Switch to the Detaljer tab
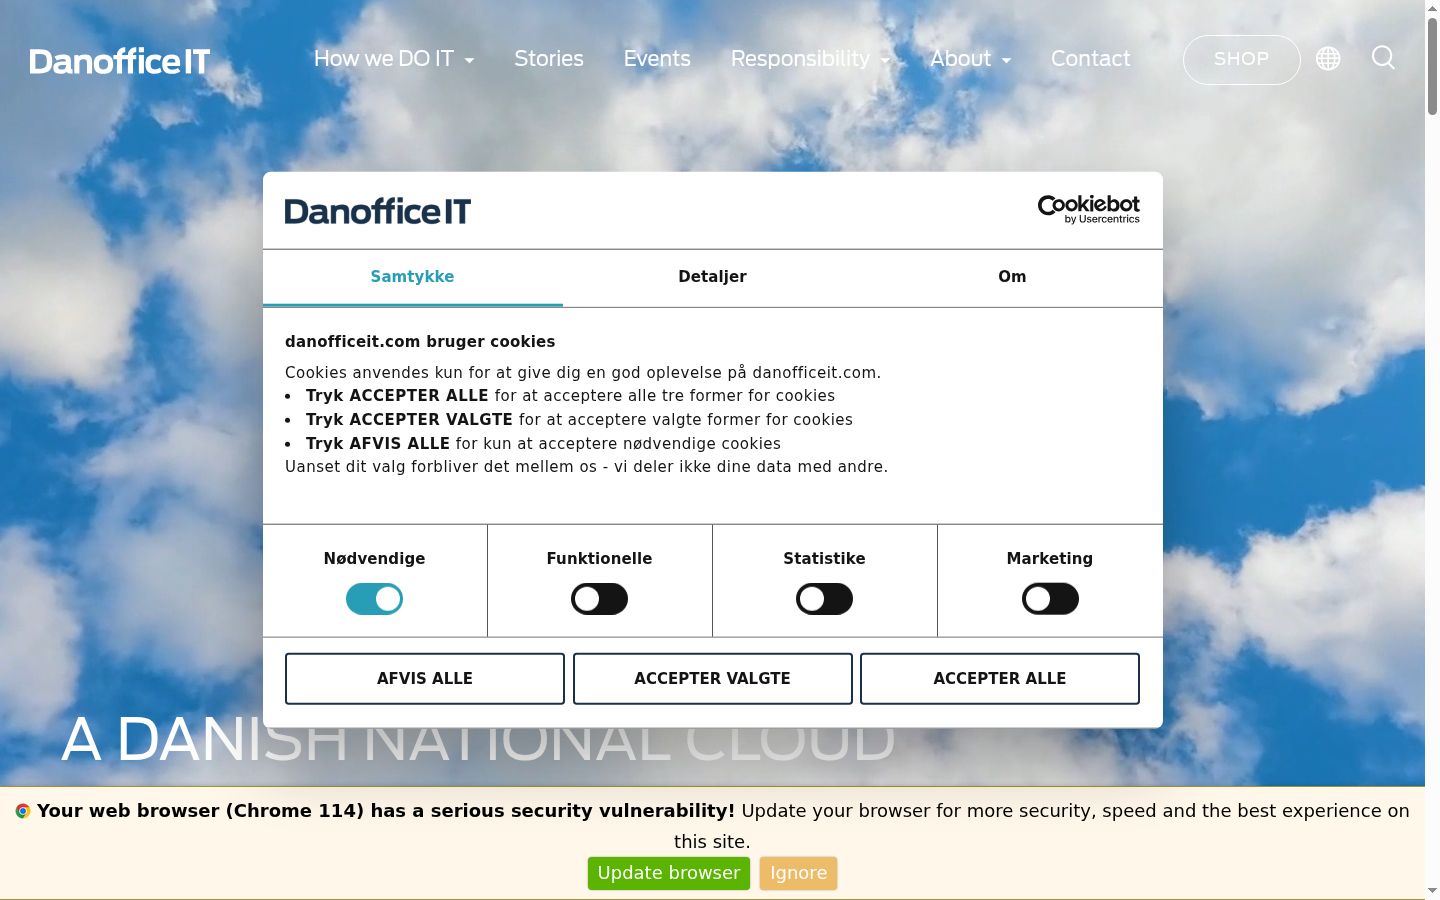 (712, 277)
